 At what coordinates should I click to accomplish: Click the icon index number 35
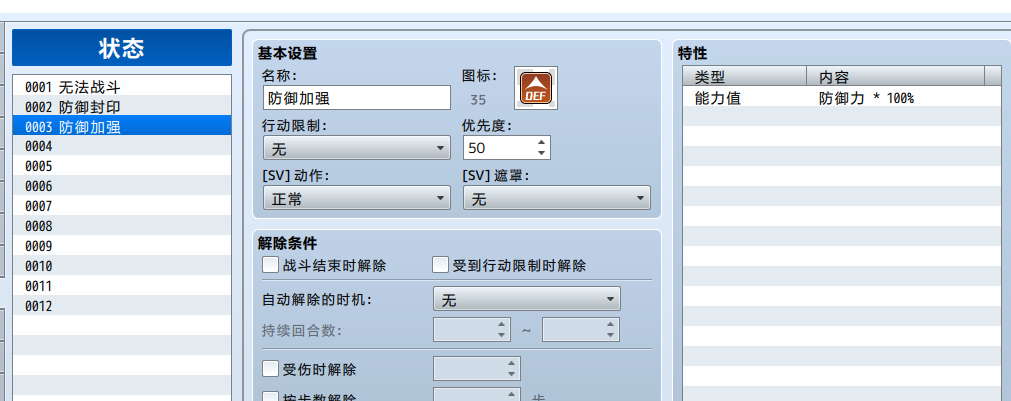pos(478,100)
